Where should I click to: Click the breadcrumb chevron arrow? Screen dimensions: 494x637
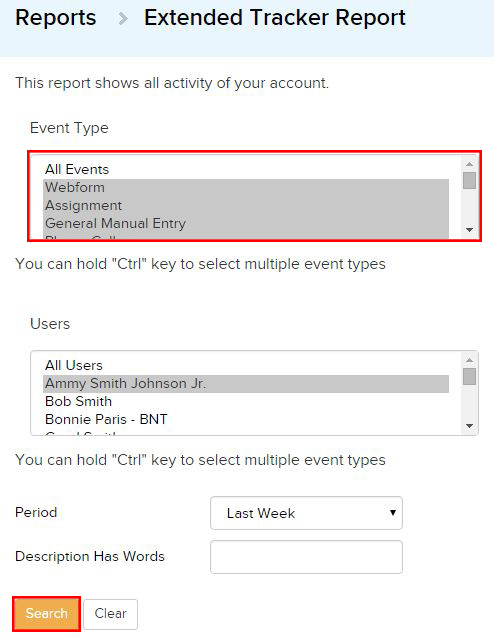tap(123, 19)
